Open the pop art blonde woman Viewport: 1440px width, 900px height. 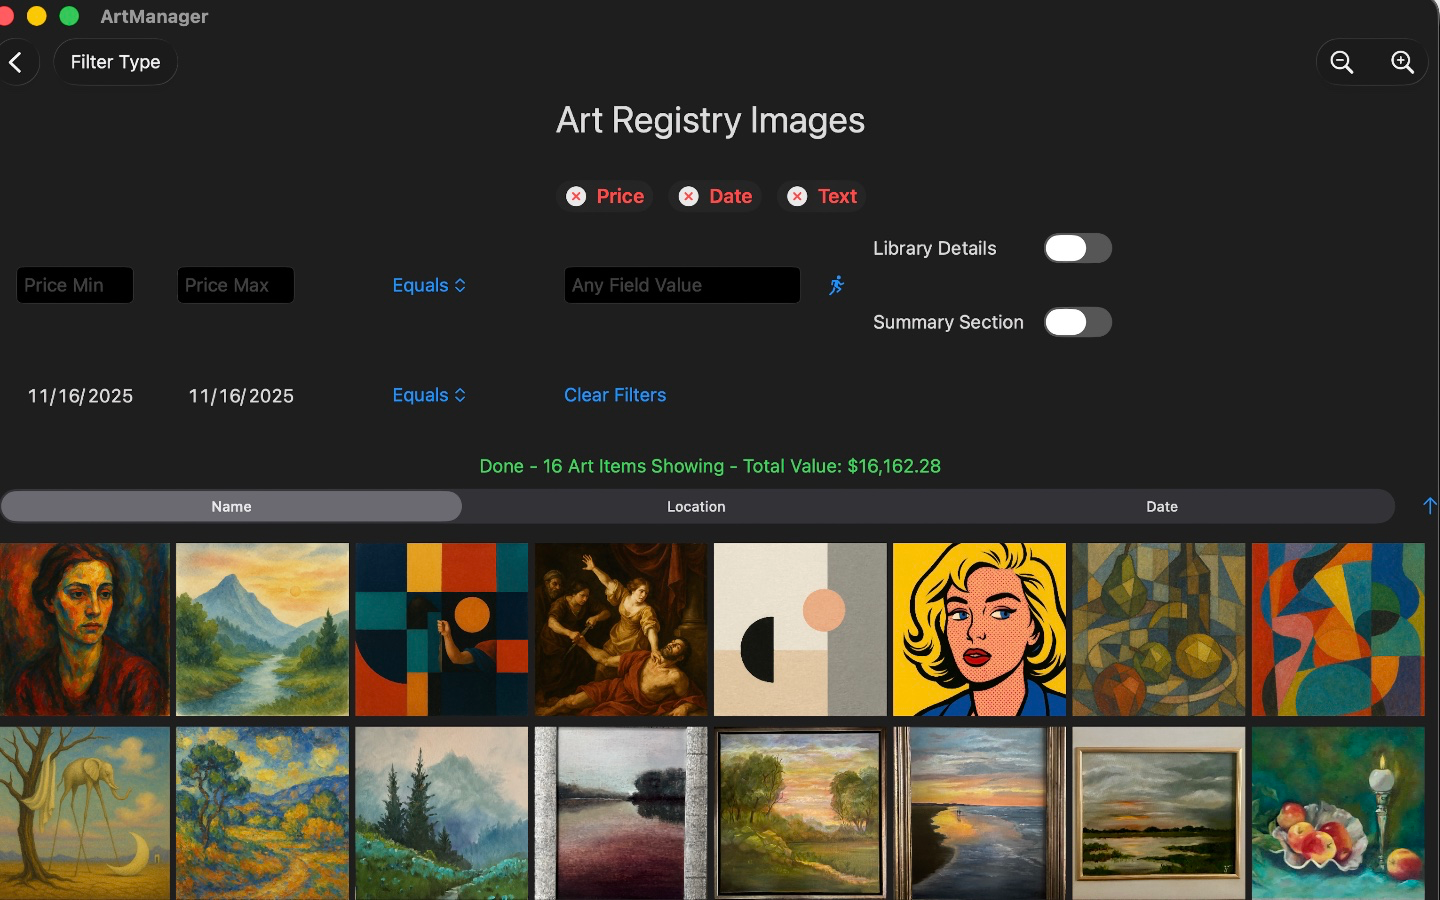click(979, 629)
